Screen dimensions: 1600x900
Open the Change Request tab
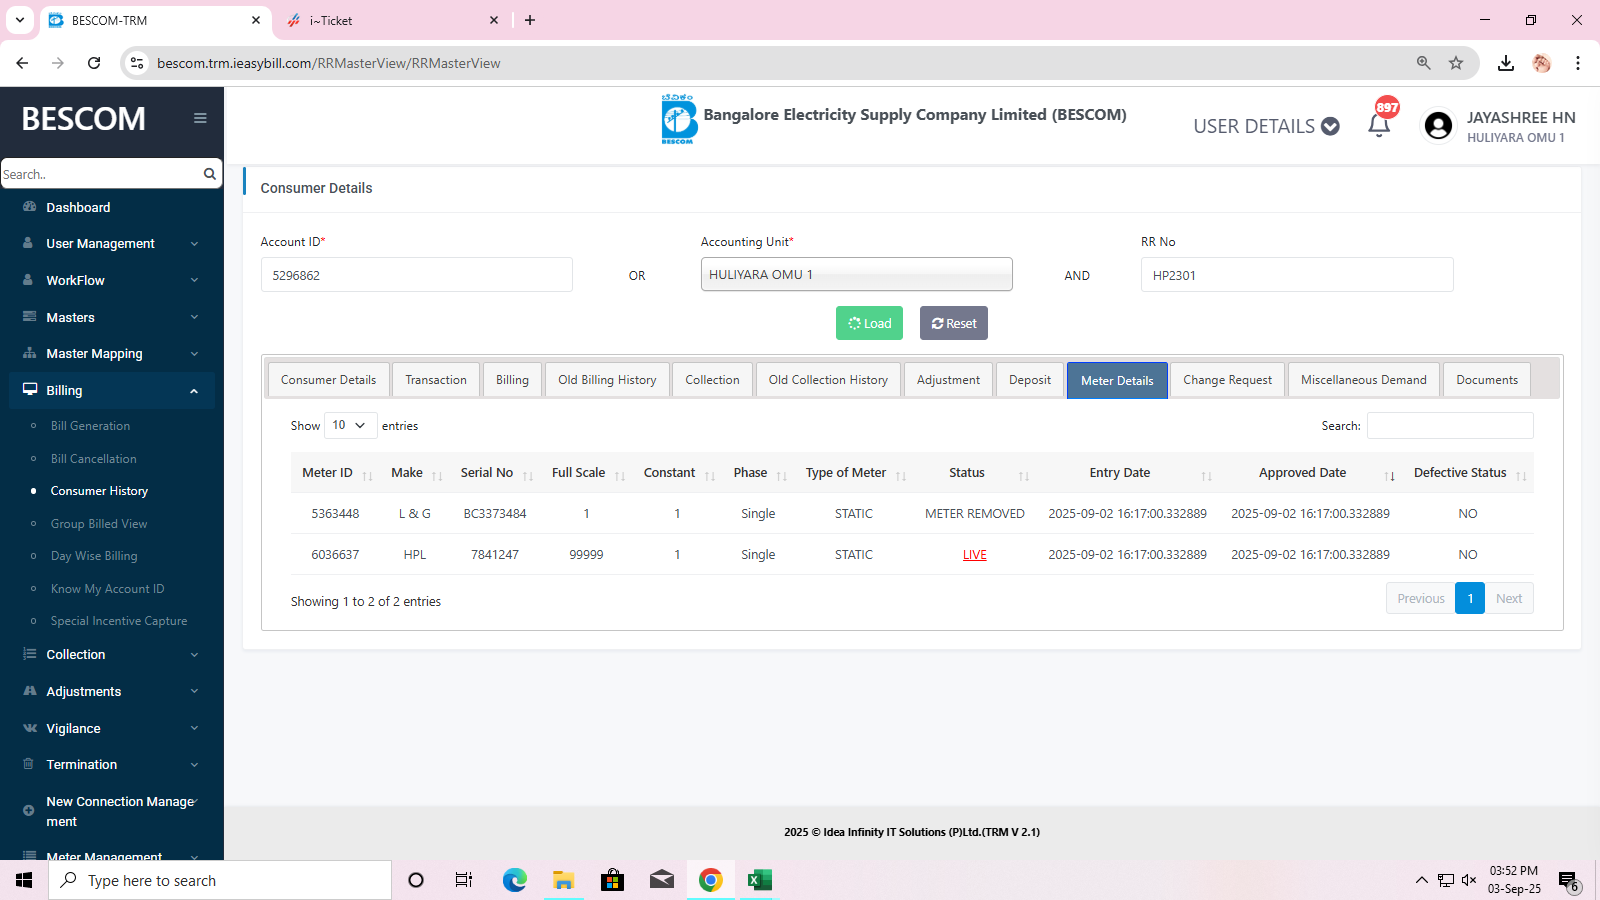click(1227, 380)
